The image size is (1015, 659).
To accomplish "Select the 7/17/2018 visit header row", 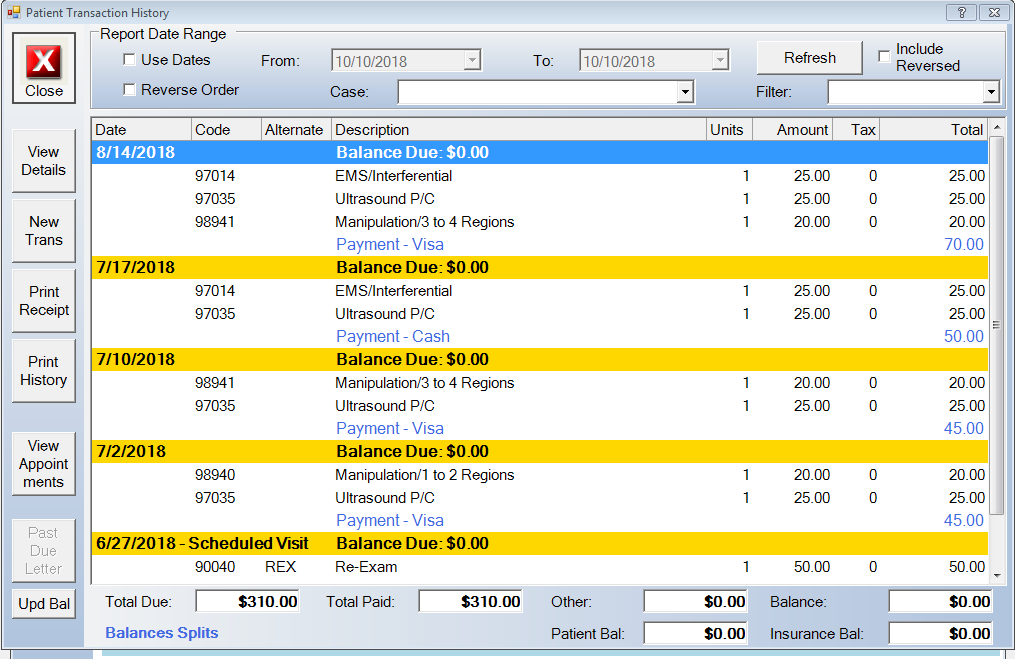I will (540, 267).
